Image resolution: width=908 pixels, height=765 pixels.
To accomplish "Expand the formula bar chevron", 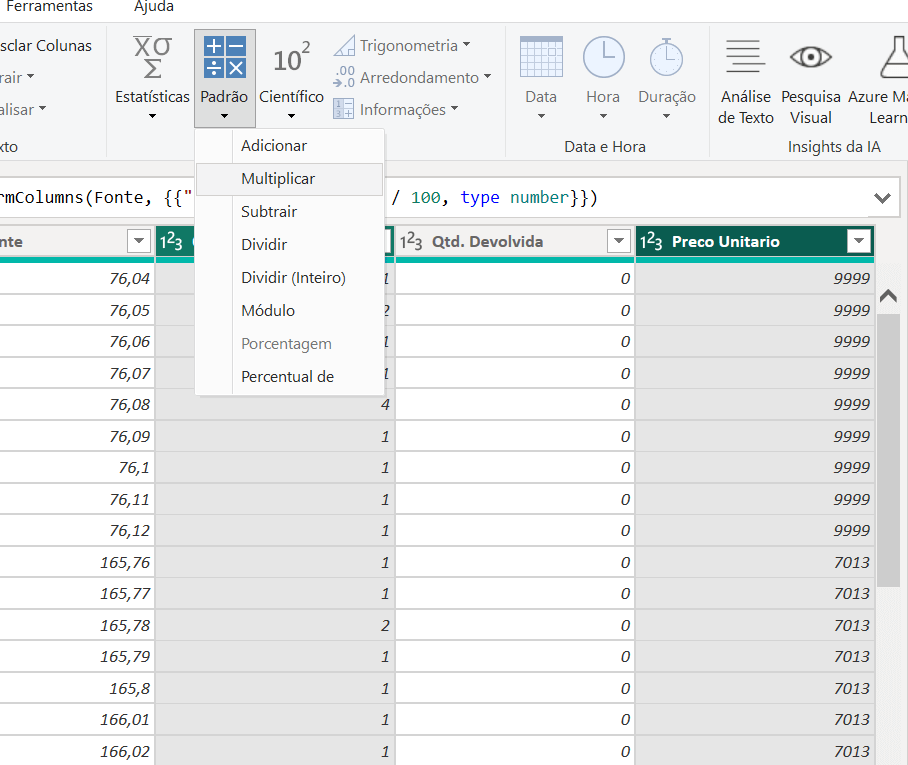I will (882, 198).
